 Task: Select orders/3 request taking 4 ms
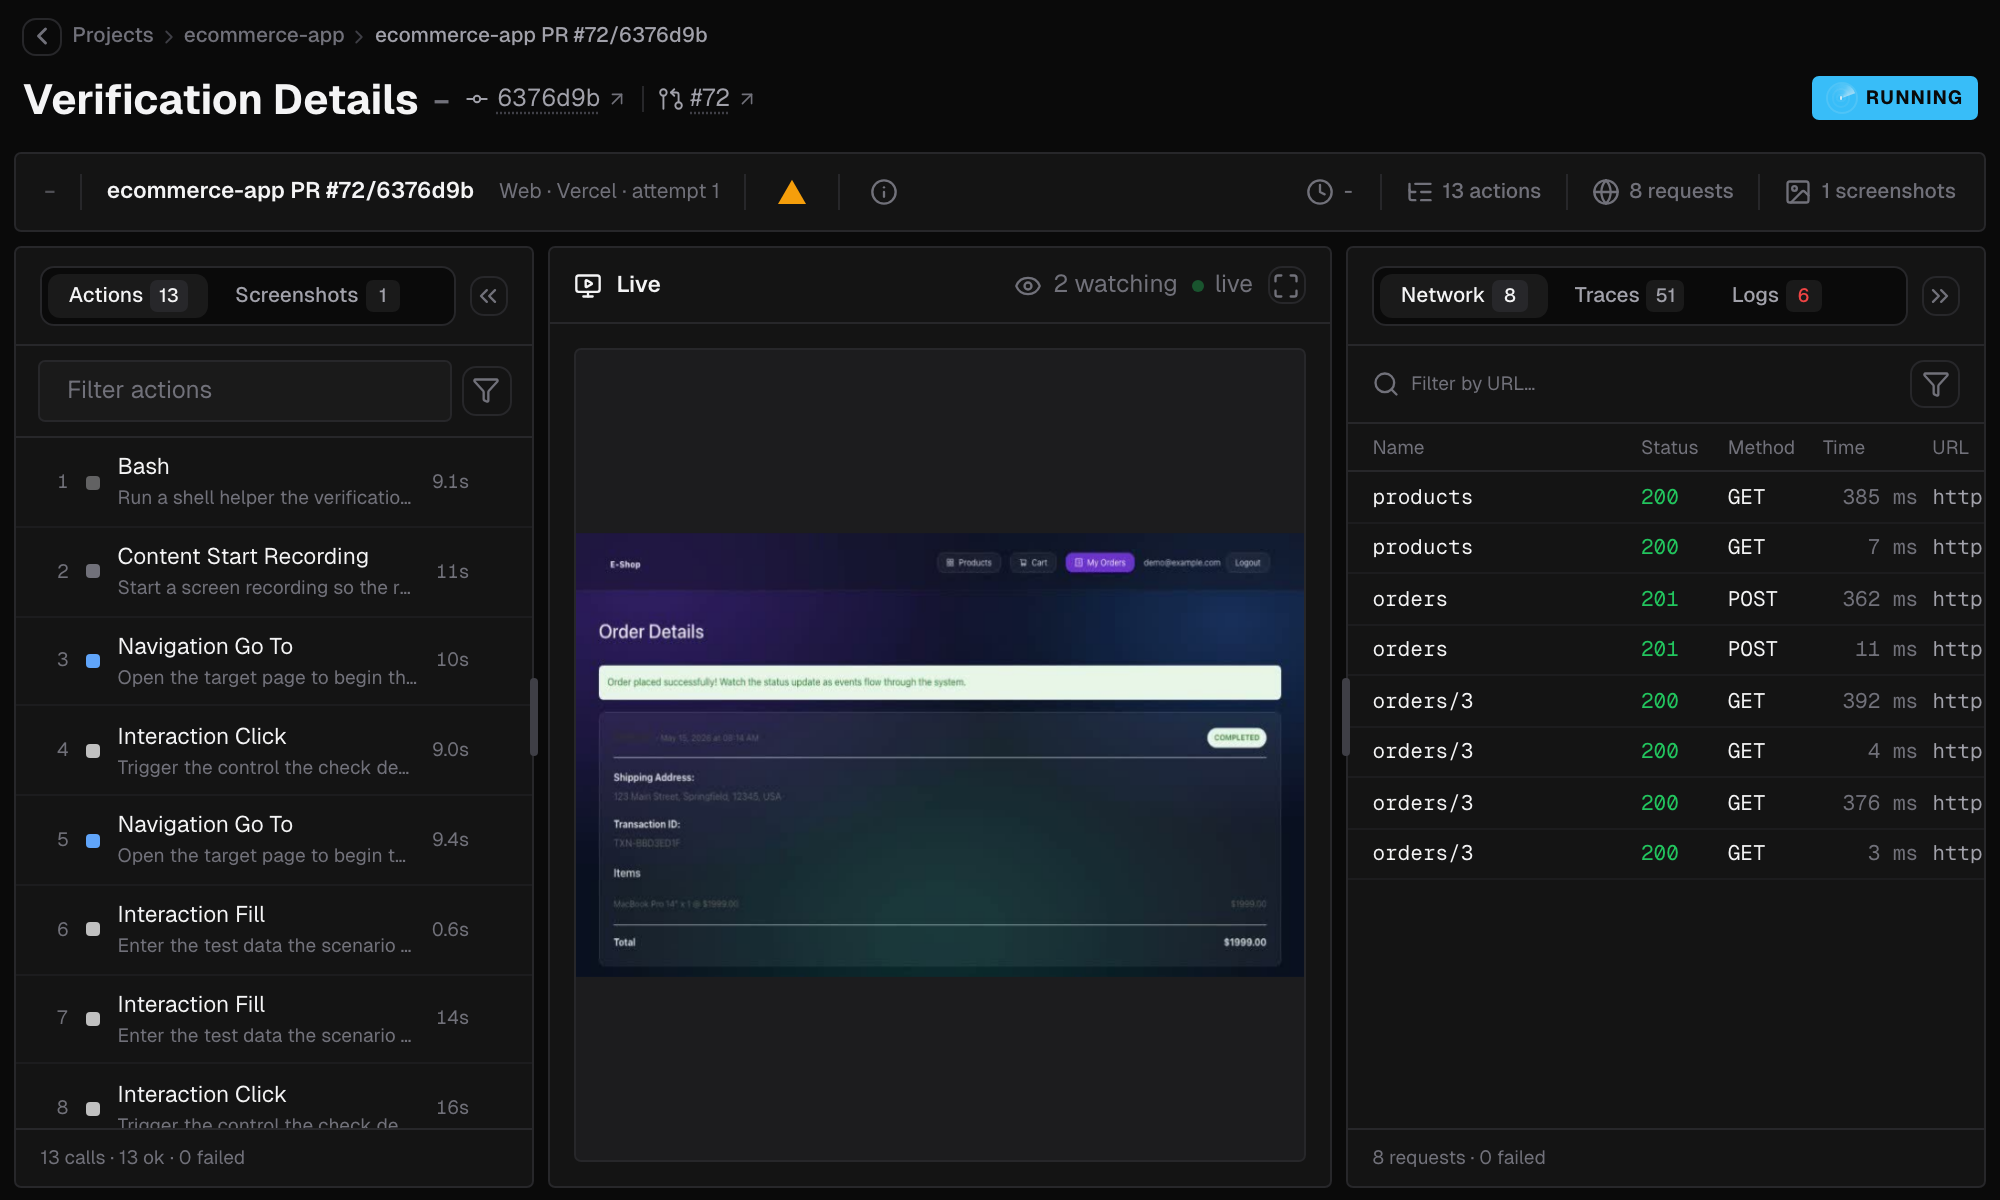click(x=1666, y=752)
